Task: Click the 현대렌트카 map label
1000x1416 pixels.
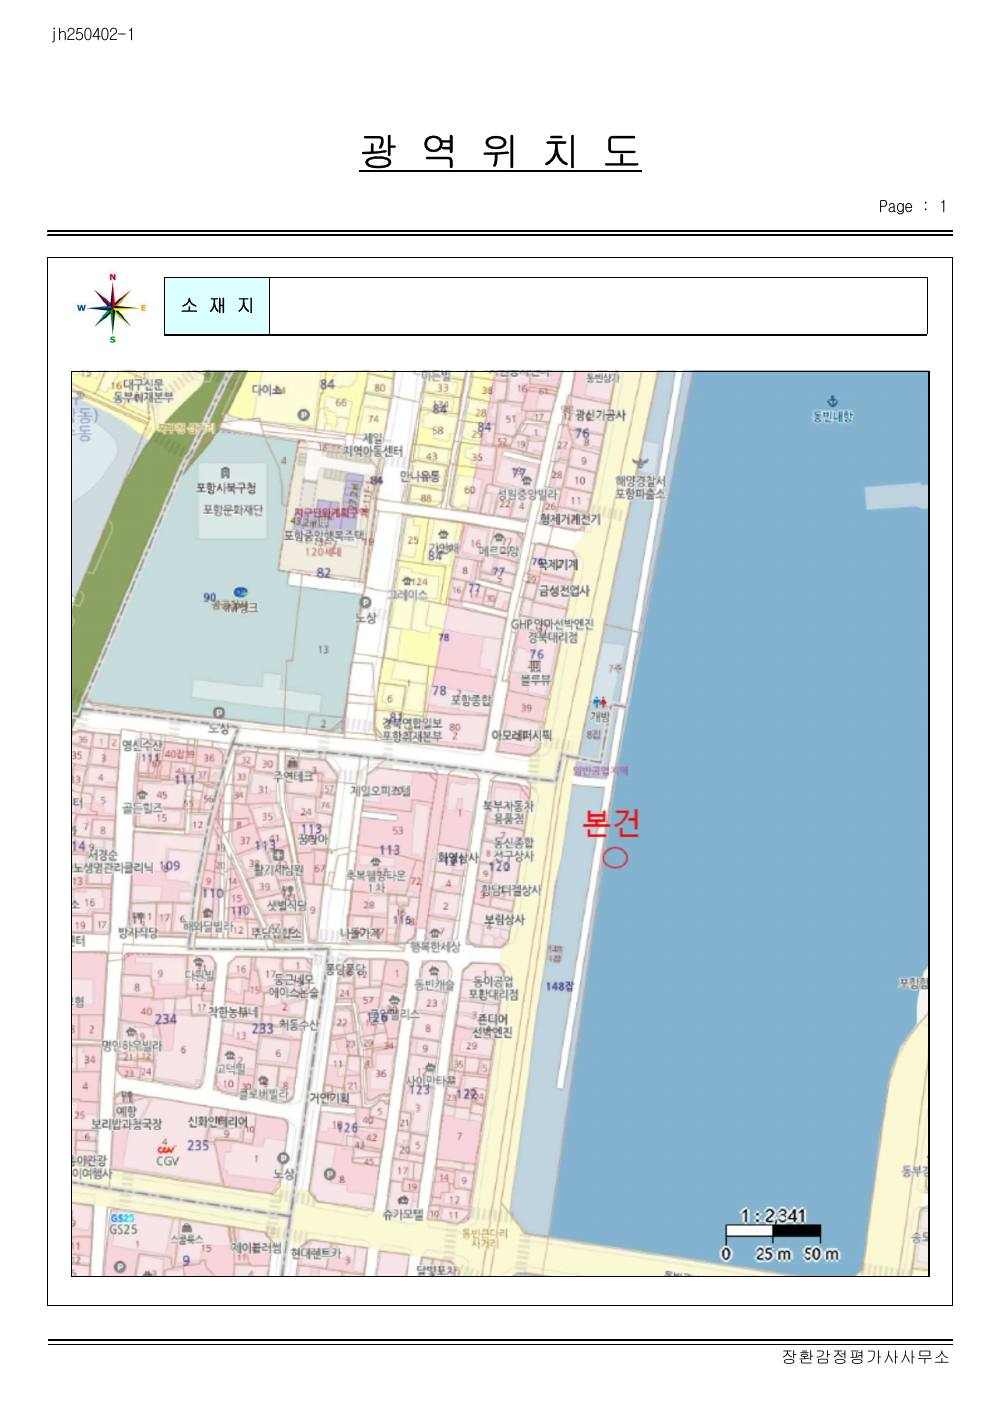Action: point(316,1252)
